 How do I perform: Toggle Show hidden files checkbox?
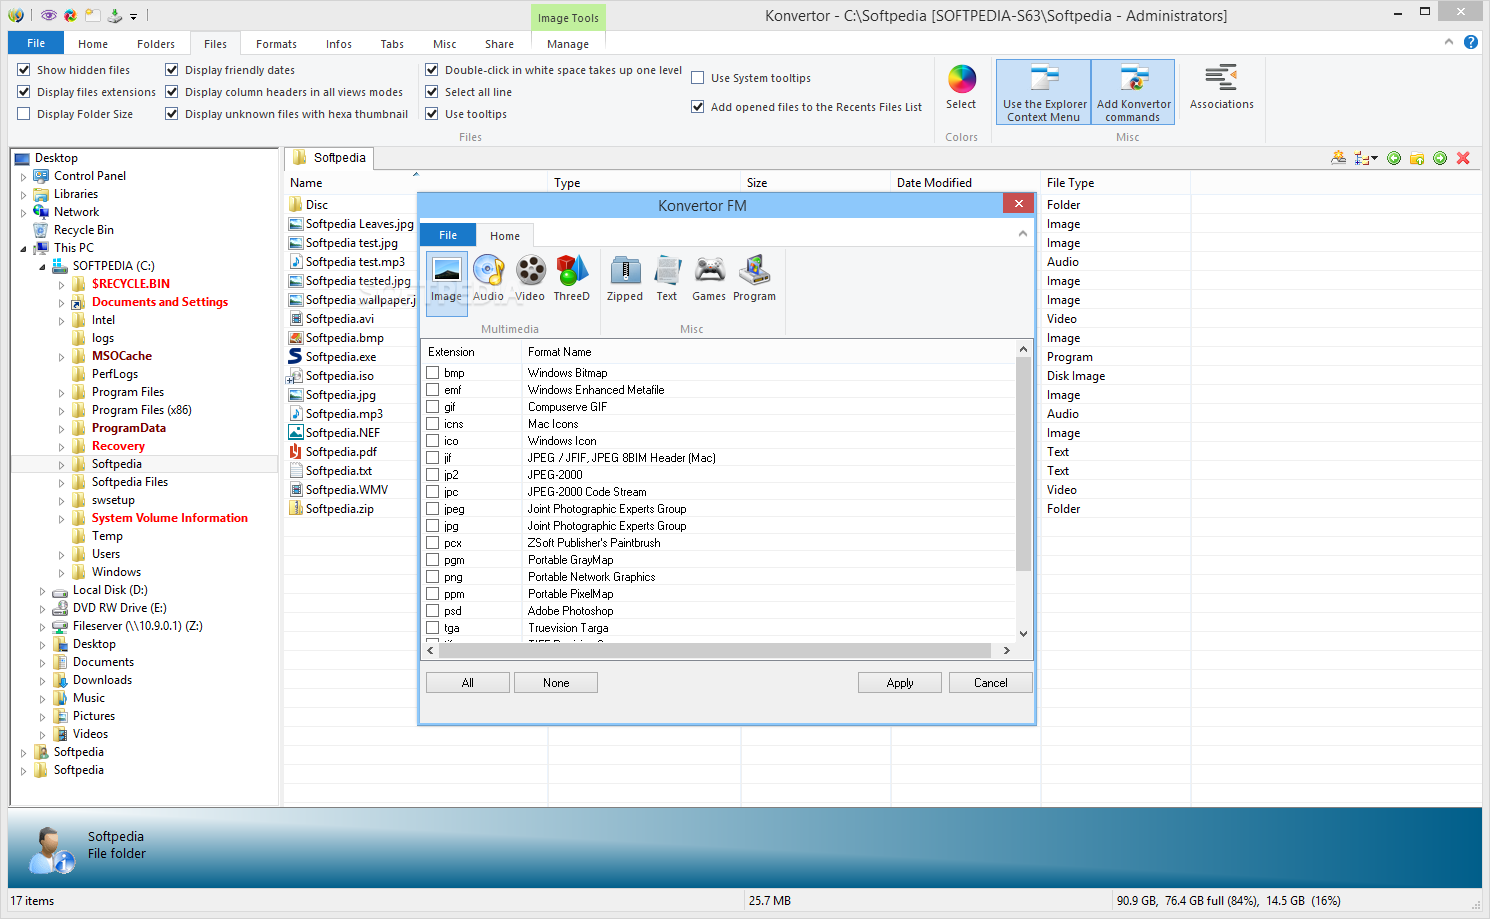(x=24, y=70)
